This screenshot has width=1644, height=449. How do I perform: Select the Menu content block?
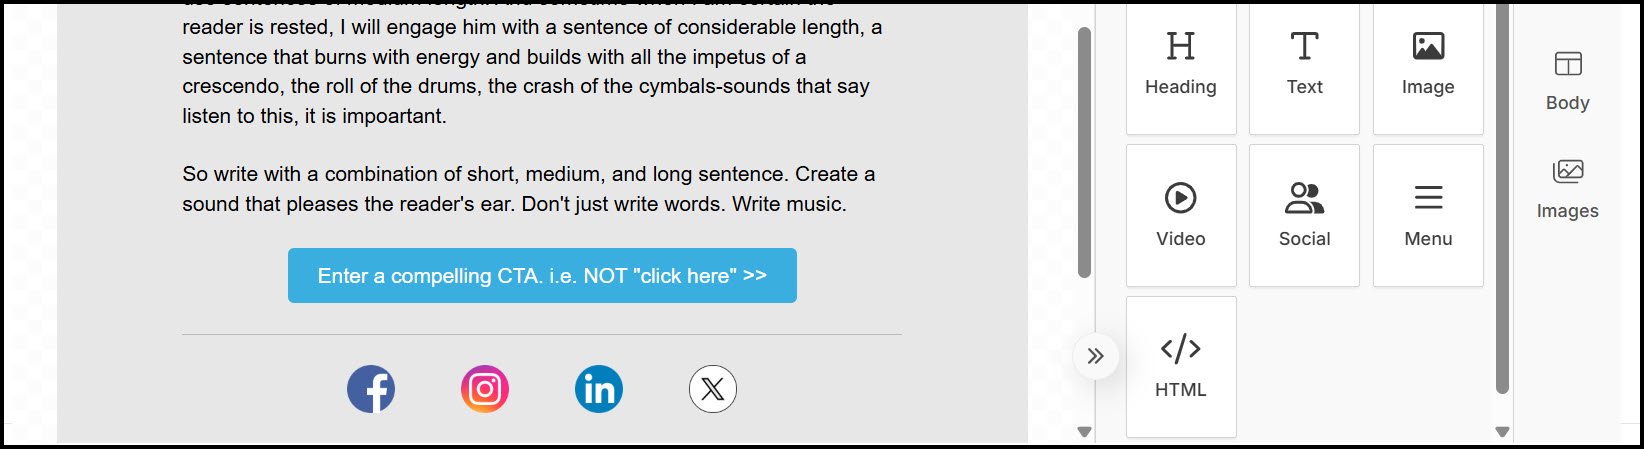pos(1428,215)
